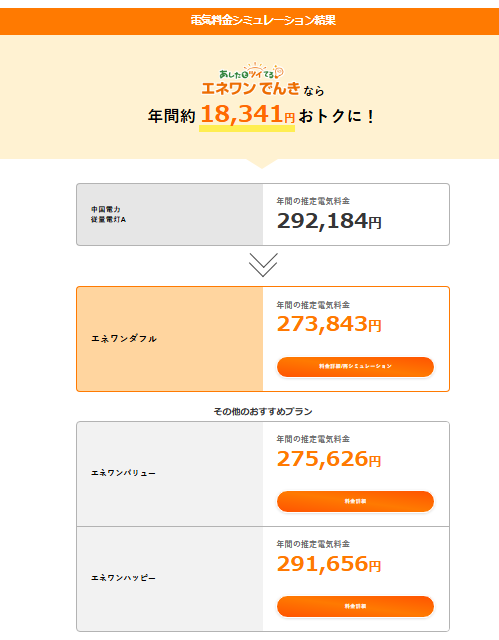Open 料金詳細 button for エネワンハッピー plan
The width and height of the screenshot is (499, 640).
coord(355,606)
